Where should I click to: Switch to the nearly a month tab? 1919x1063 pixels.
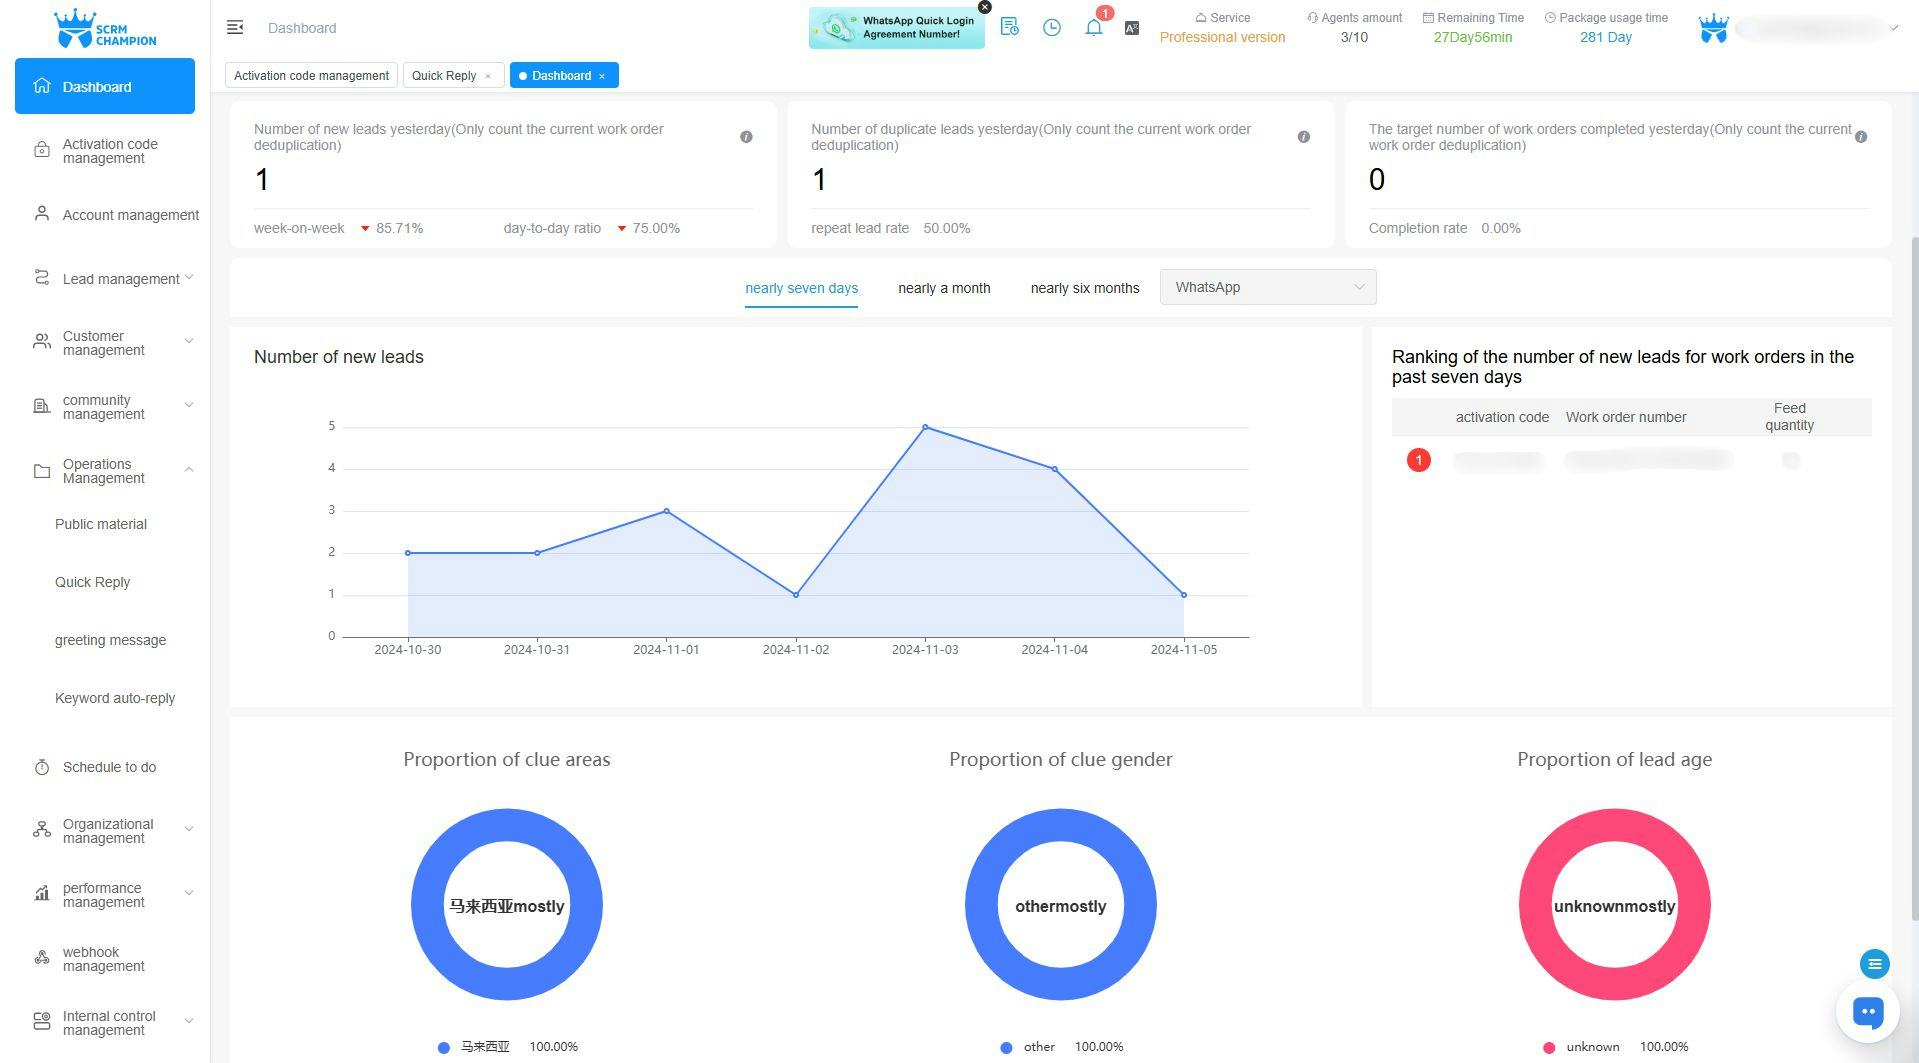click(943, 288)
